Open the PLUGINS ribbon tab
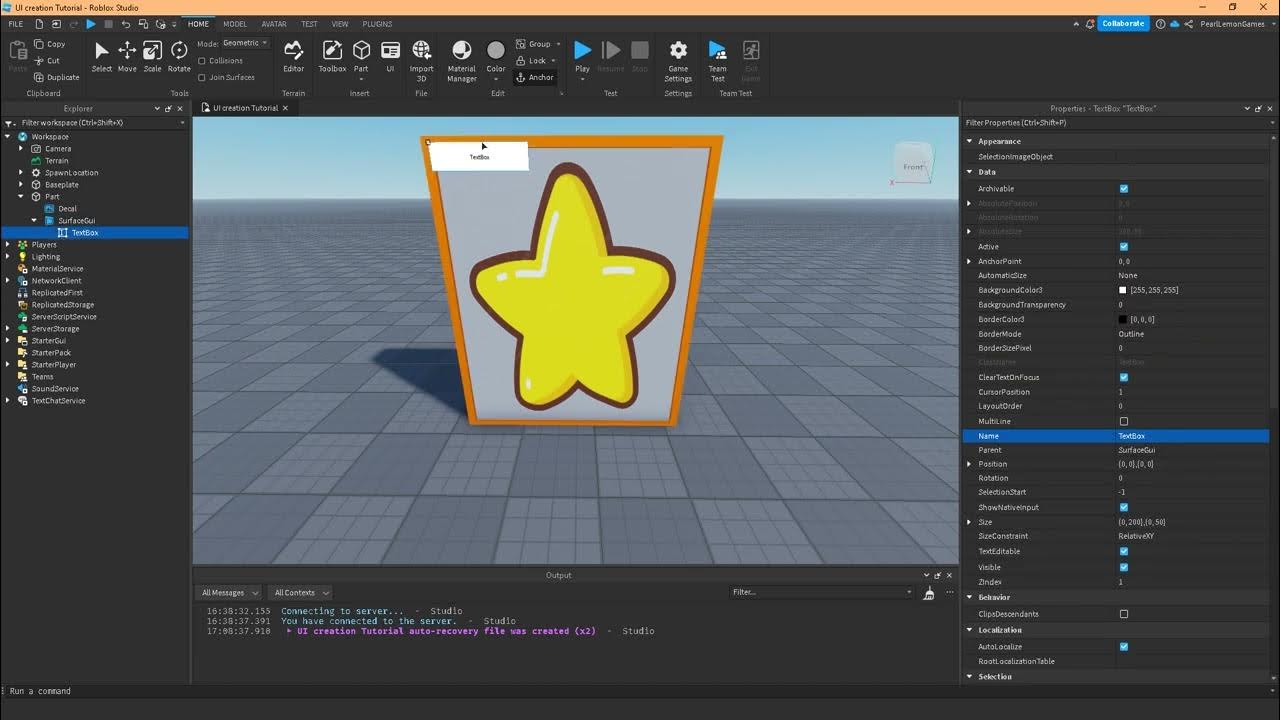This screenshot has width=1280, height=720. click(x=377, y=24)
